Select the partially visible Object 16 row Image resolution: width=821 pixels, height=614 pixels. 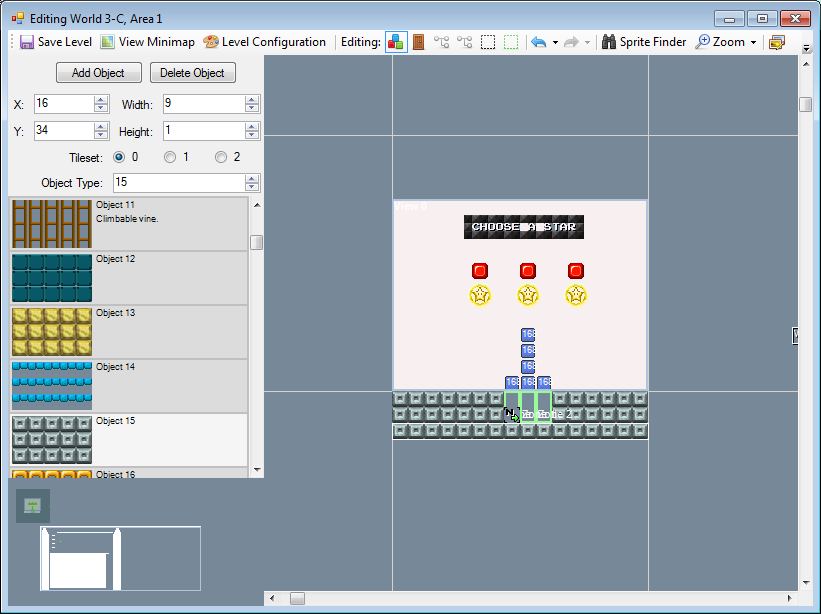pos(129,473)
